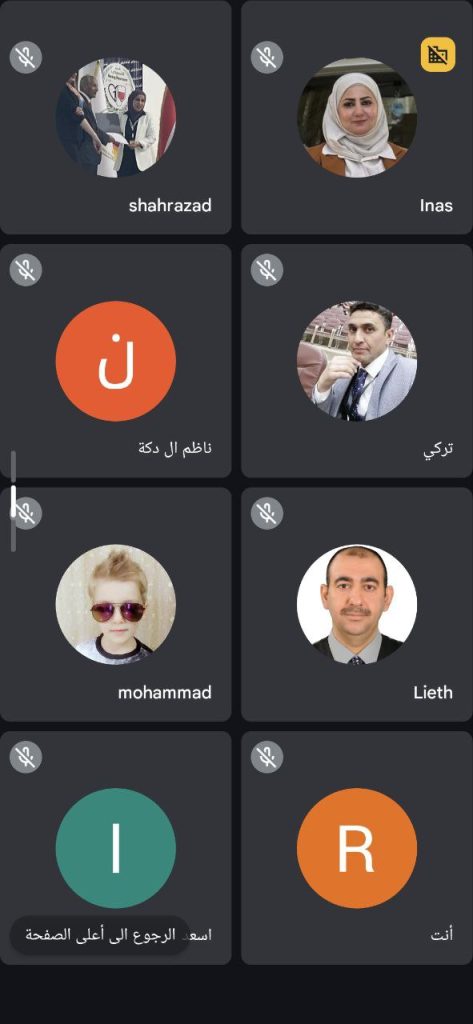
Task: Click the vertical scroll indicator at left edge
Action: coord(13,501)
